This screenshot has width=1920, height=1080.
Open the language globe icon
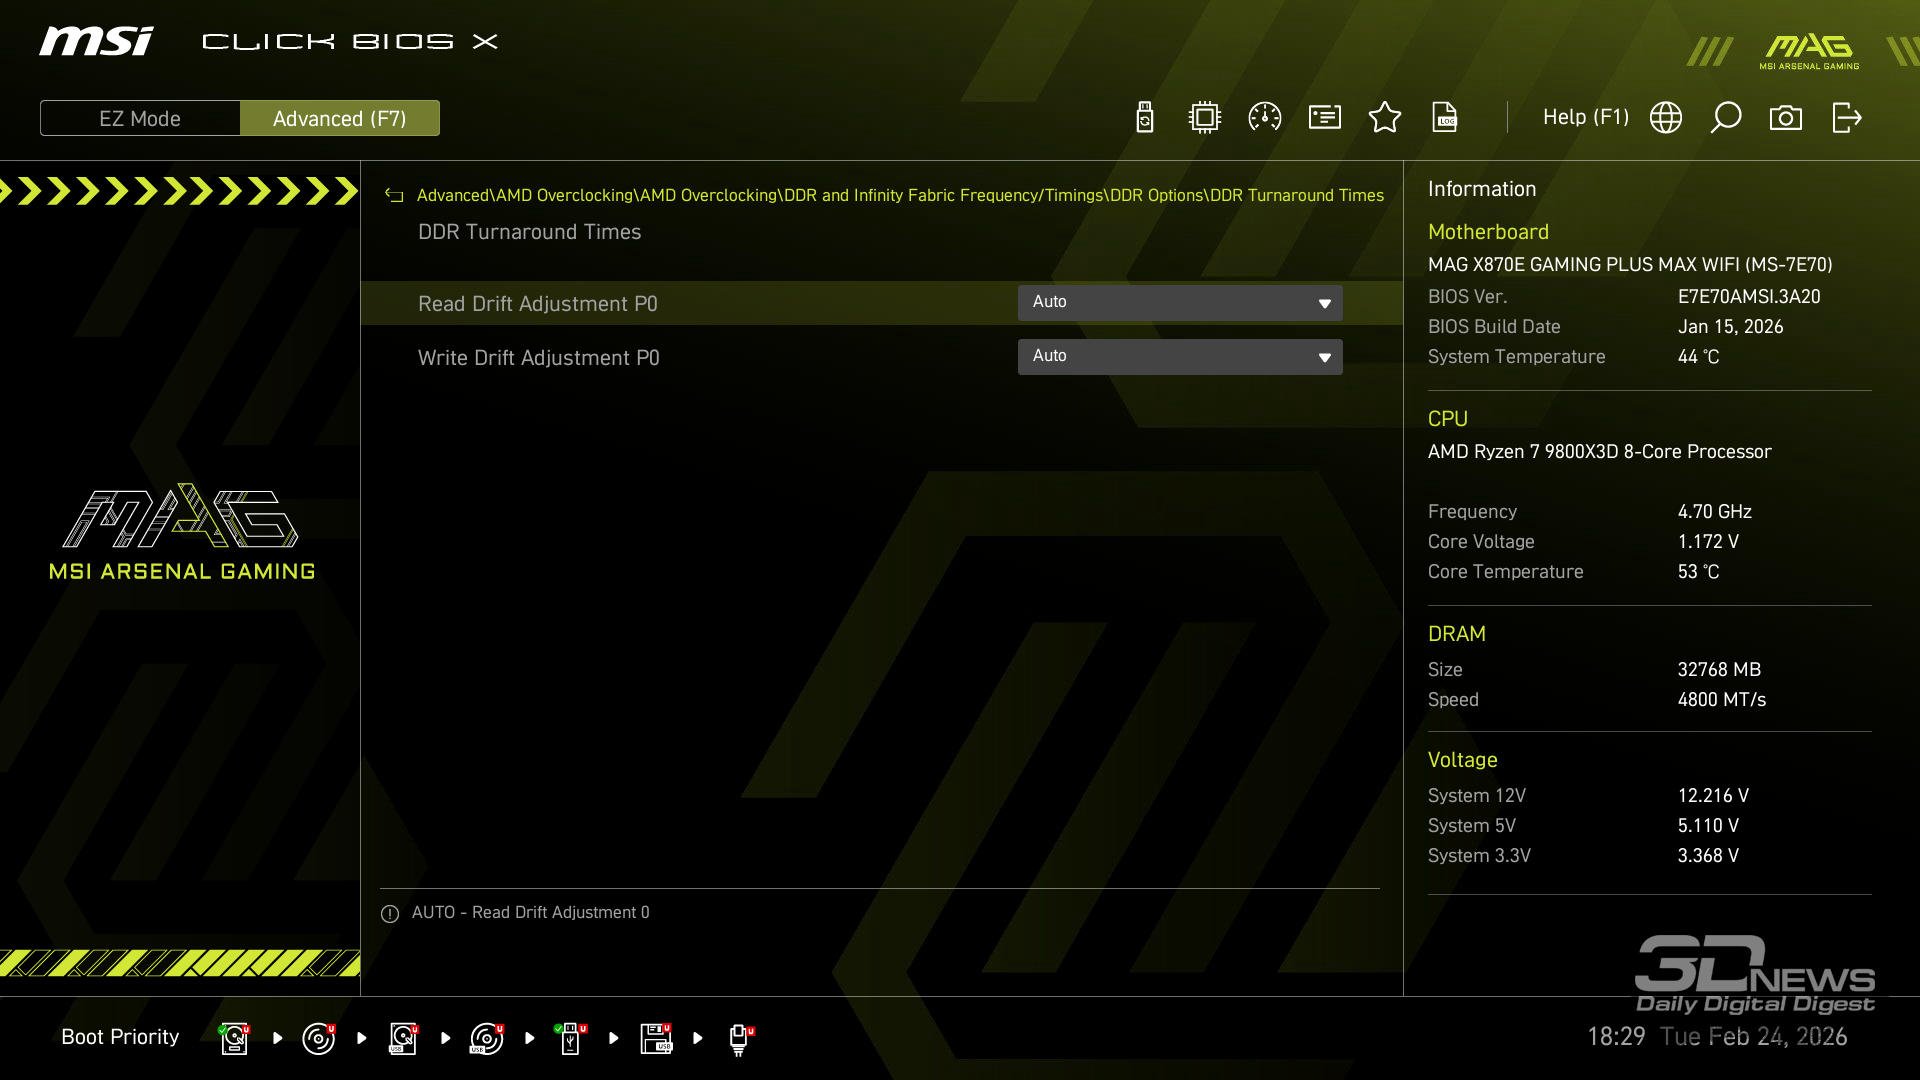tap(1666, 118)
